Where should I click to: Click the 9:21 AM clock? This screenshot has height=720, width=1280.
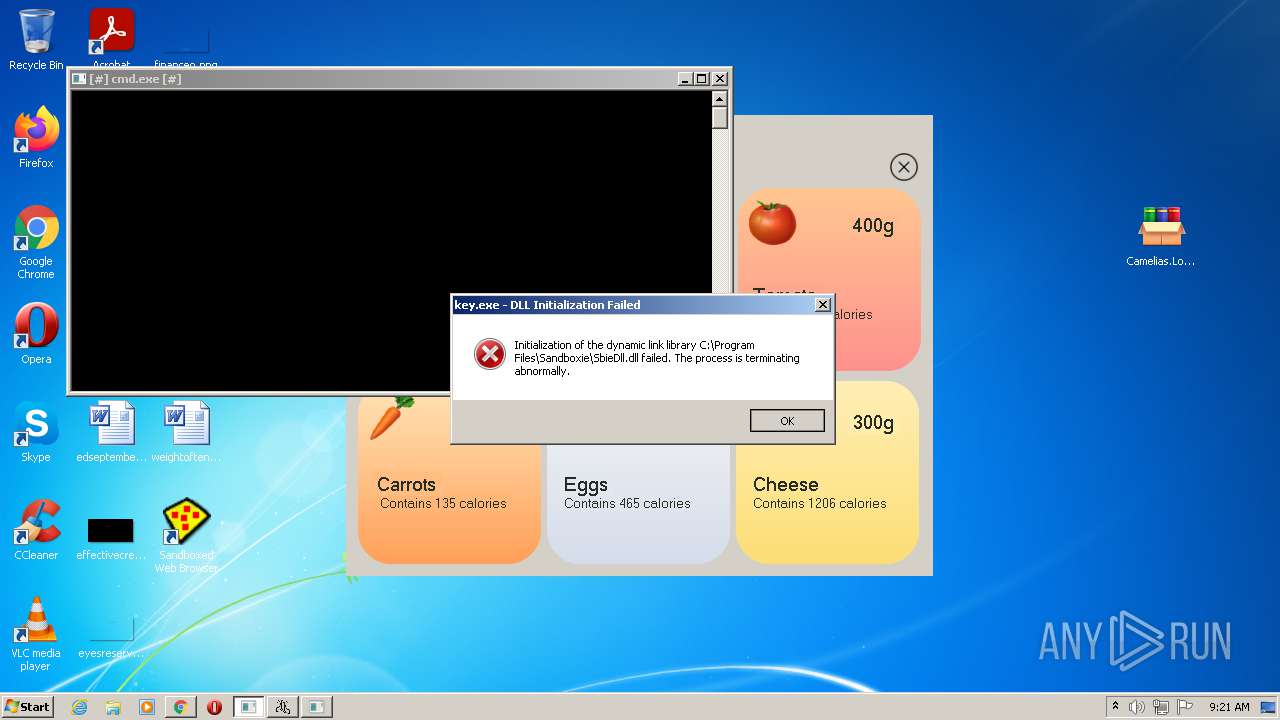coord(1229,707)
